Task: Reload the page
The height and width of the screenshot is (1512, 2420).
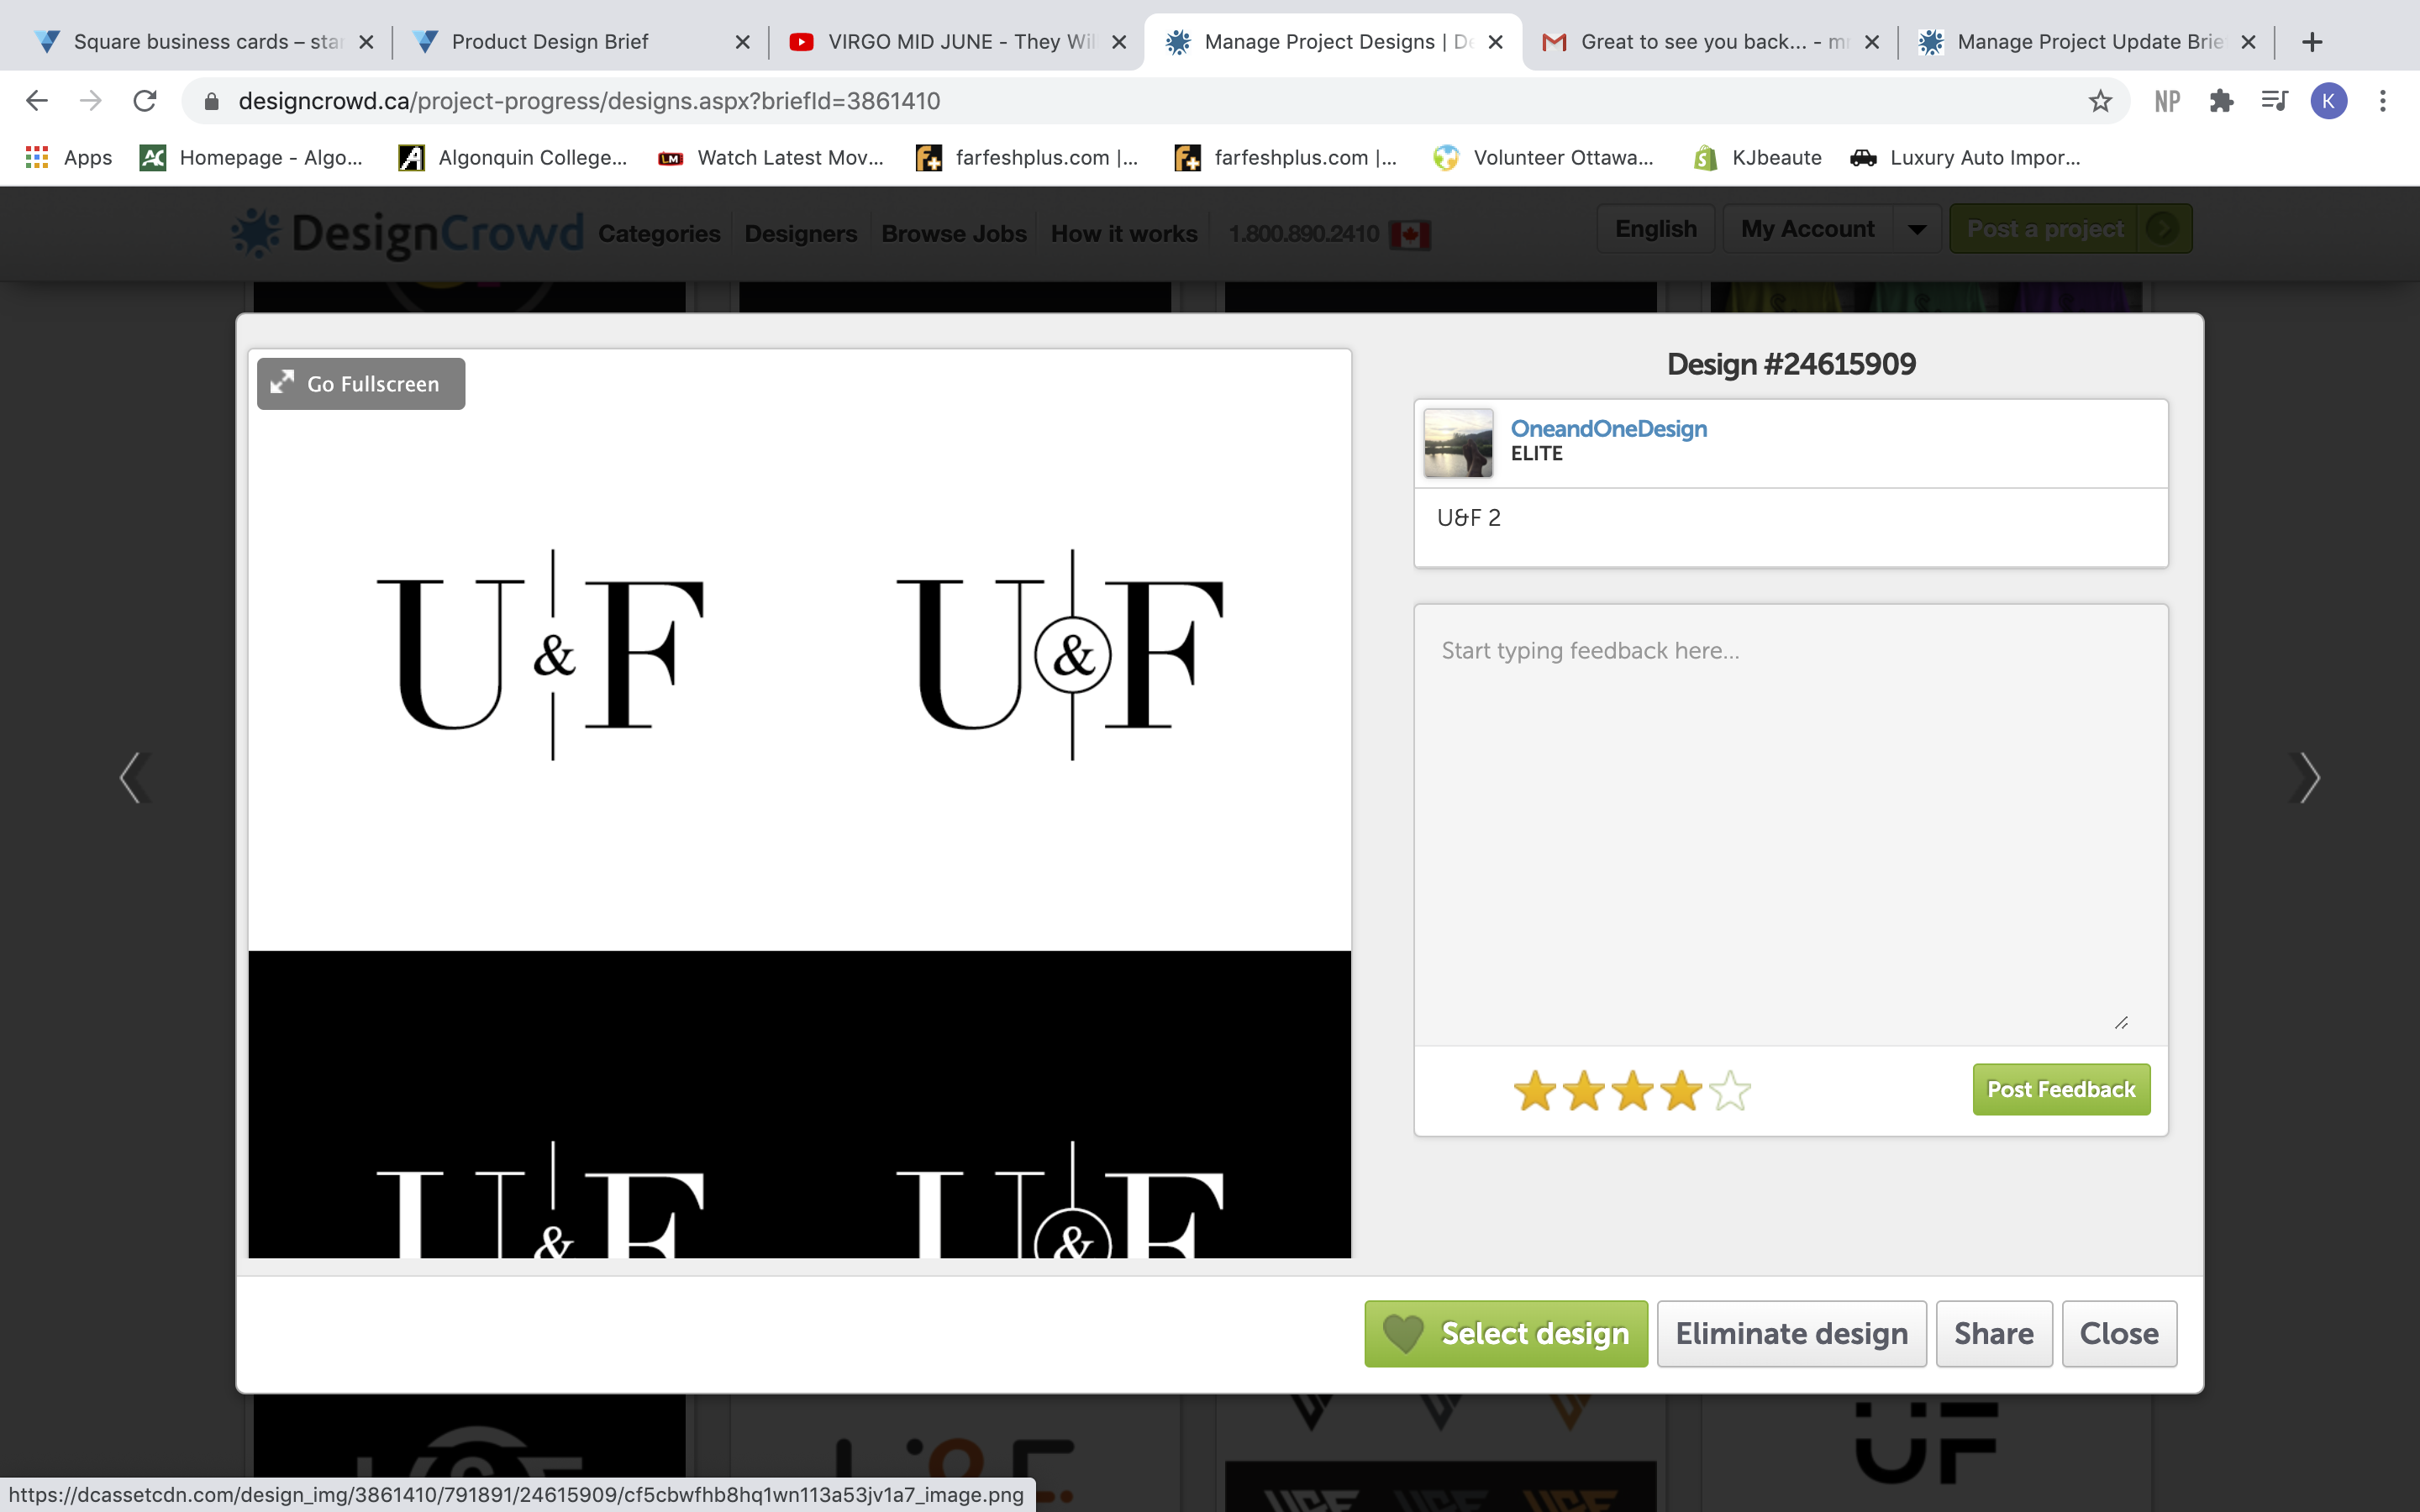Action: 145,101
